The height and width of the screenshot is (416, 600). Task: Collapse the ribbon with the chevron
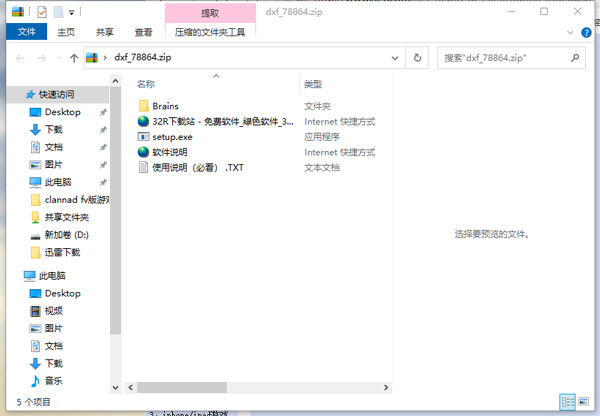[570, 33]
